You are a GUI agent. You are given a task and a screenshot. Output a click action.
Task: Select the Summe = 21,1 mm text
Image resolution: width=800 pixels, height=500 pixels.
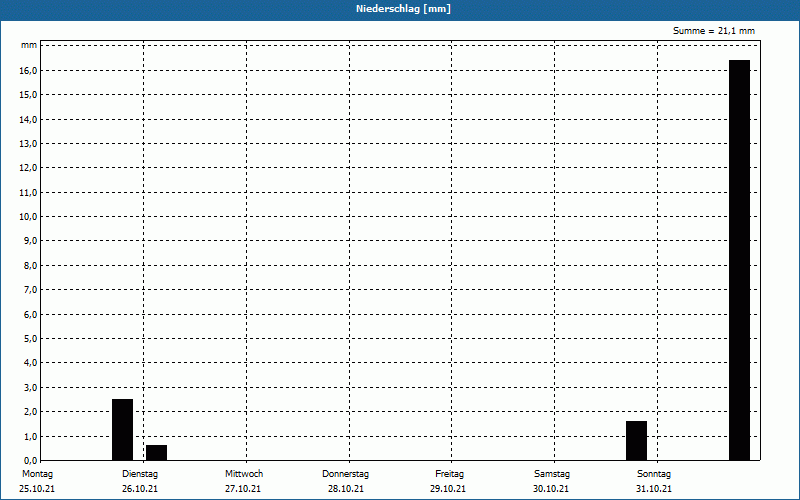click(714, 31)
